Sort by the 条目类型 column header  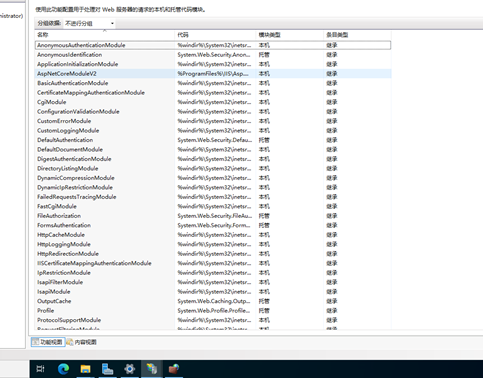tap(357, 35)
